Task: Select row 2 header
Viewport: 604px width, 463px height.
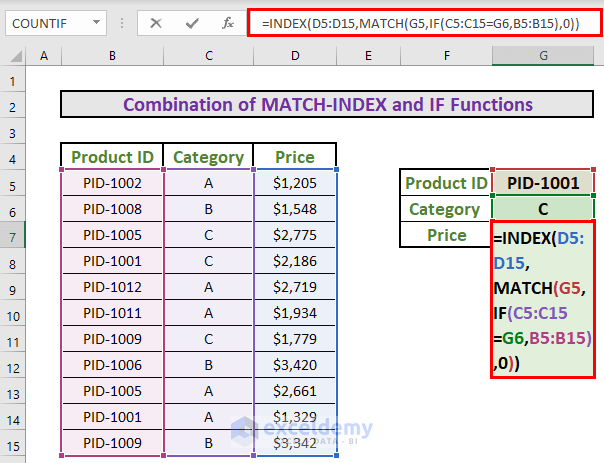Action: [13, 105]
